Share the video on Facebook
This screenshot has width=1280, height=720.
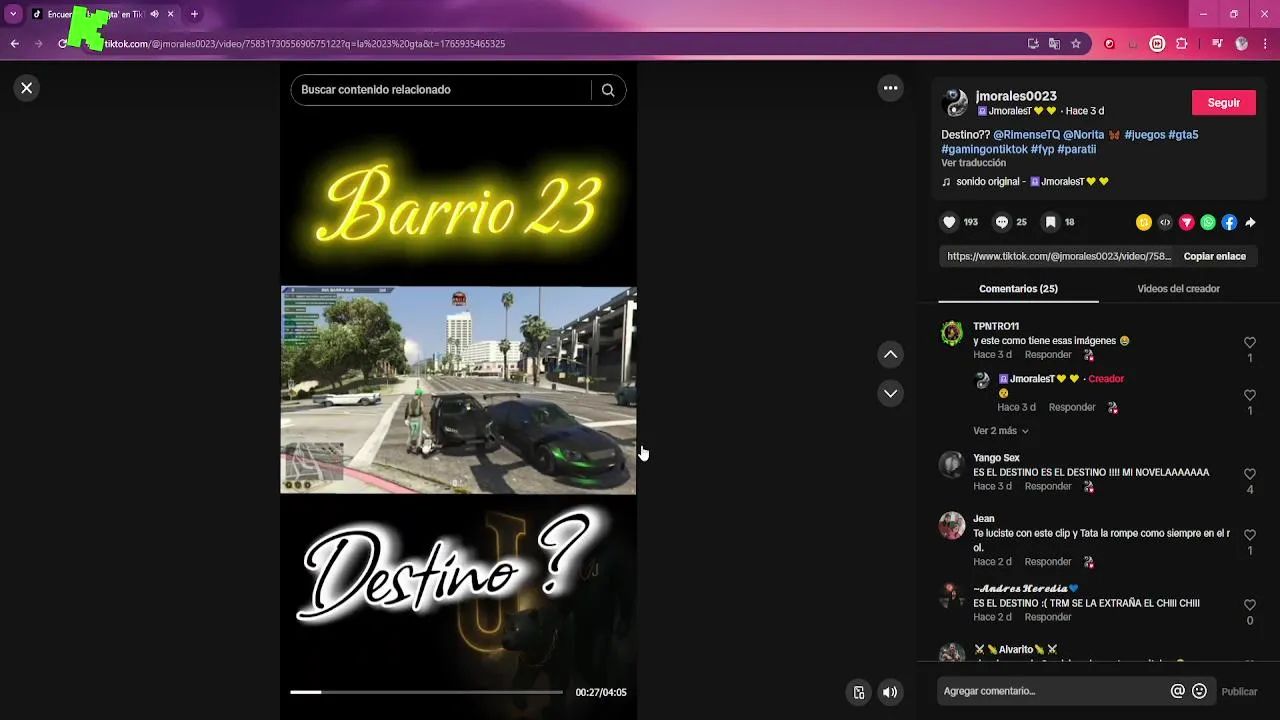[1229, 222]
